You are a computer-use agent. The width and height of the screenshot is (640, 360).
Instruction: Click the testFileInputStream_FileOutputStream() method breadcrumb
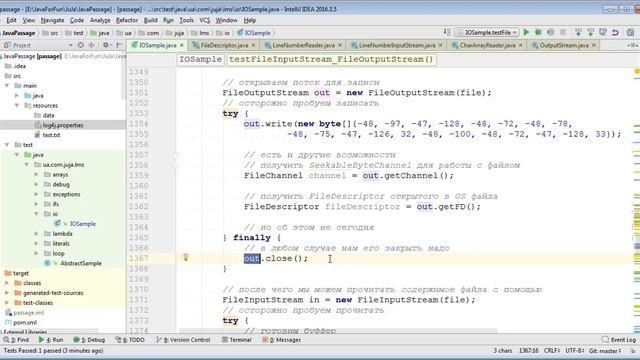coord(331,60)
